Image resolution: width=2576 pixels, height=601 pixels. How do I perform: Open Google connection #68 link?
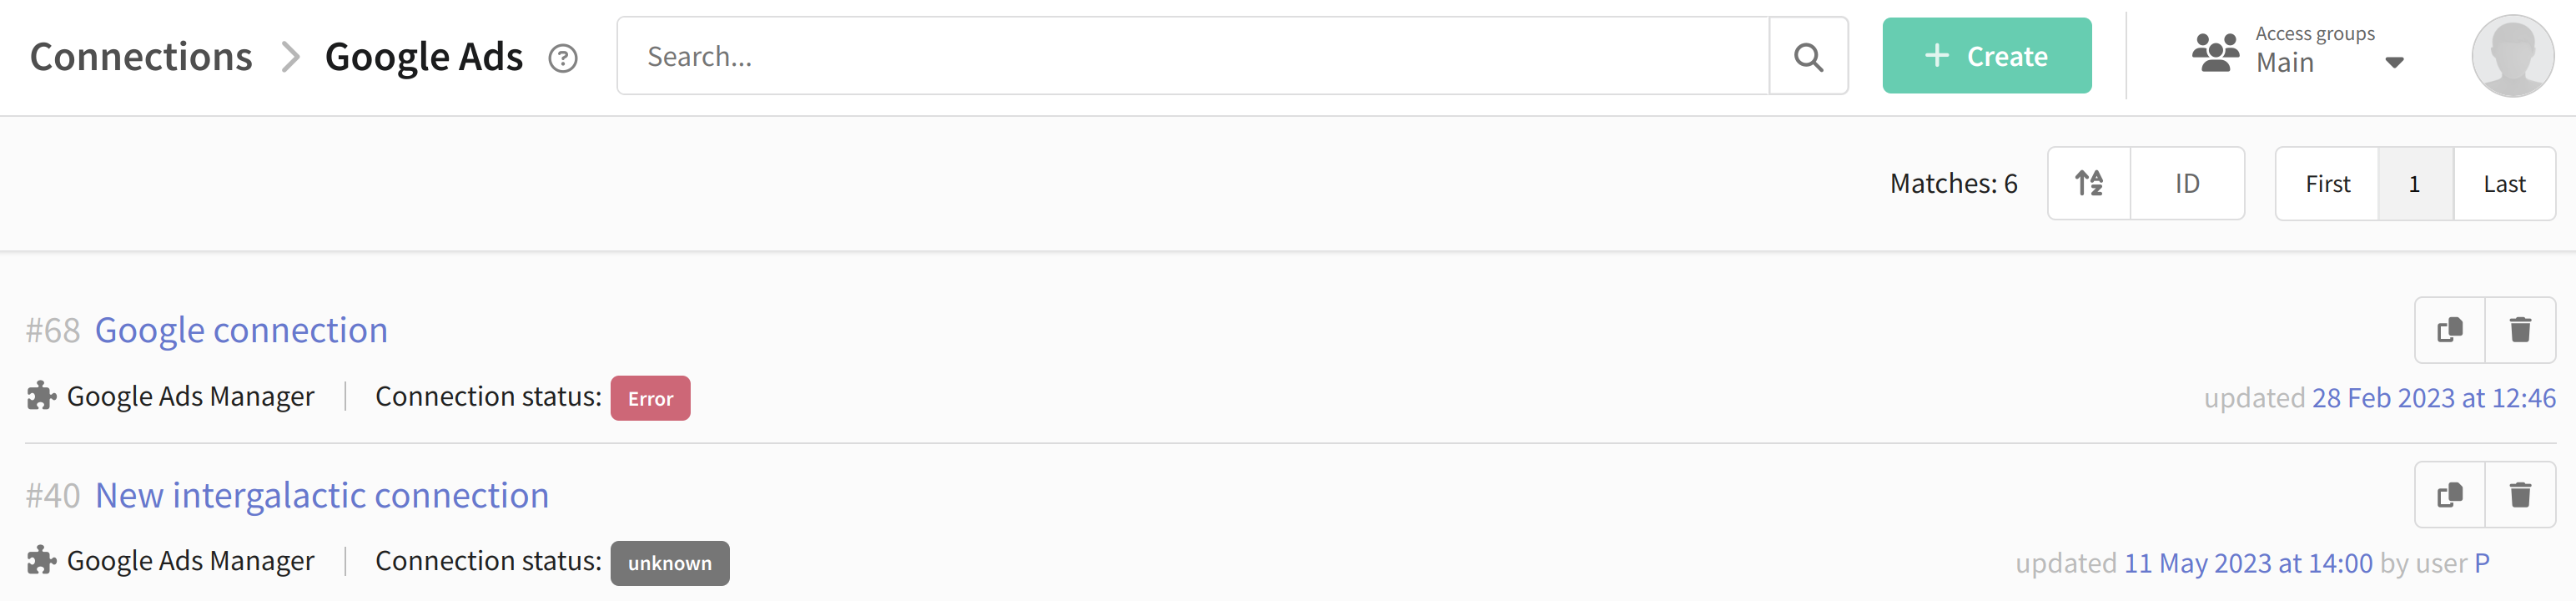point(241,330)
